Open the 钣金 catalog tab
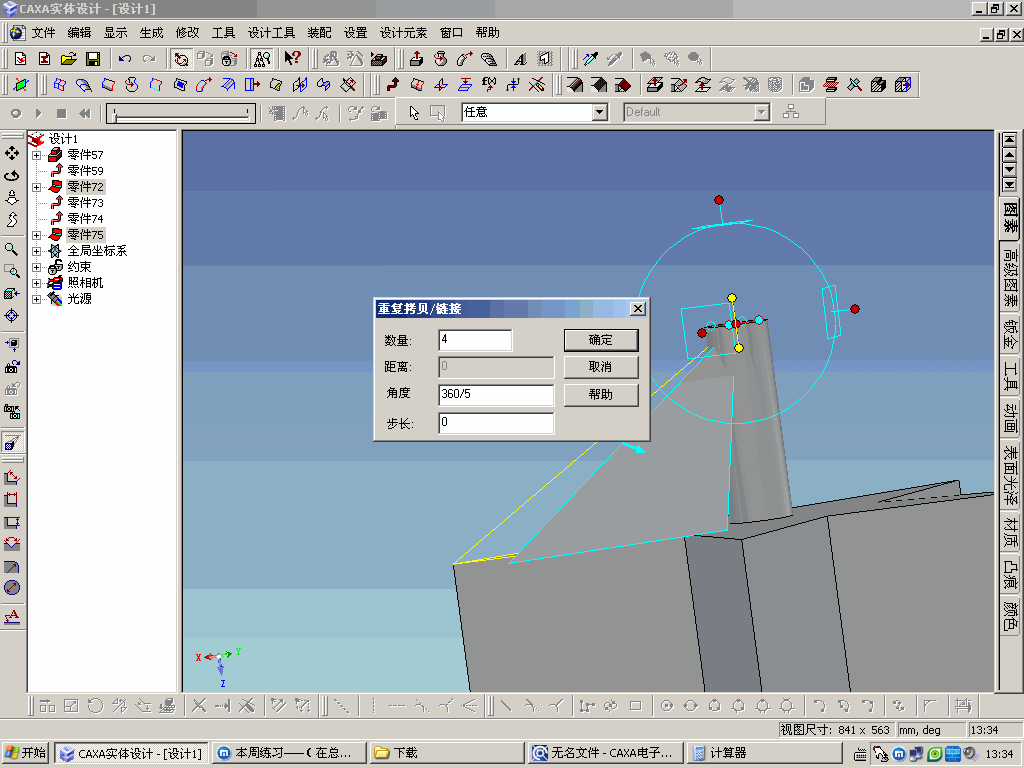Image resolution: width=1024 pixels, height=768 pixels. click(1010, 334)
